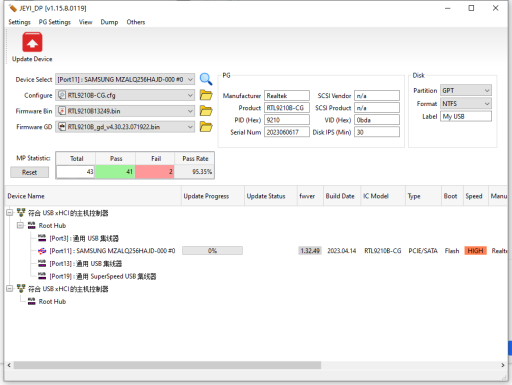Open the Others menu
512x385 pixels.
coord(136,22)
